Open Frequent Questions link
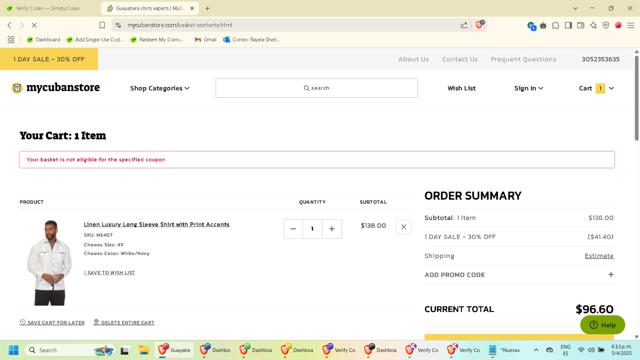 pyautogui.click(x=523, y=59)
